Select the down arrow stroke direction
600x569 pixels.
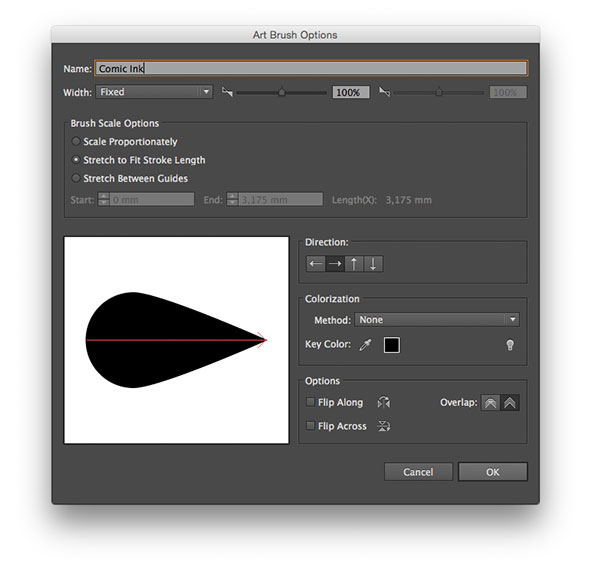click(x=373, y=264)
